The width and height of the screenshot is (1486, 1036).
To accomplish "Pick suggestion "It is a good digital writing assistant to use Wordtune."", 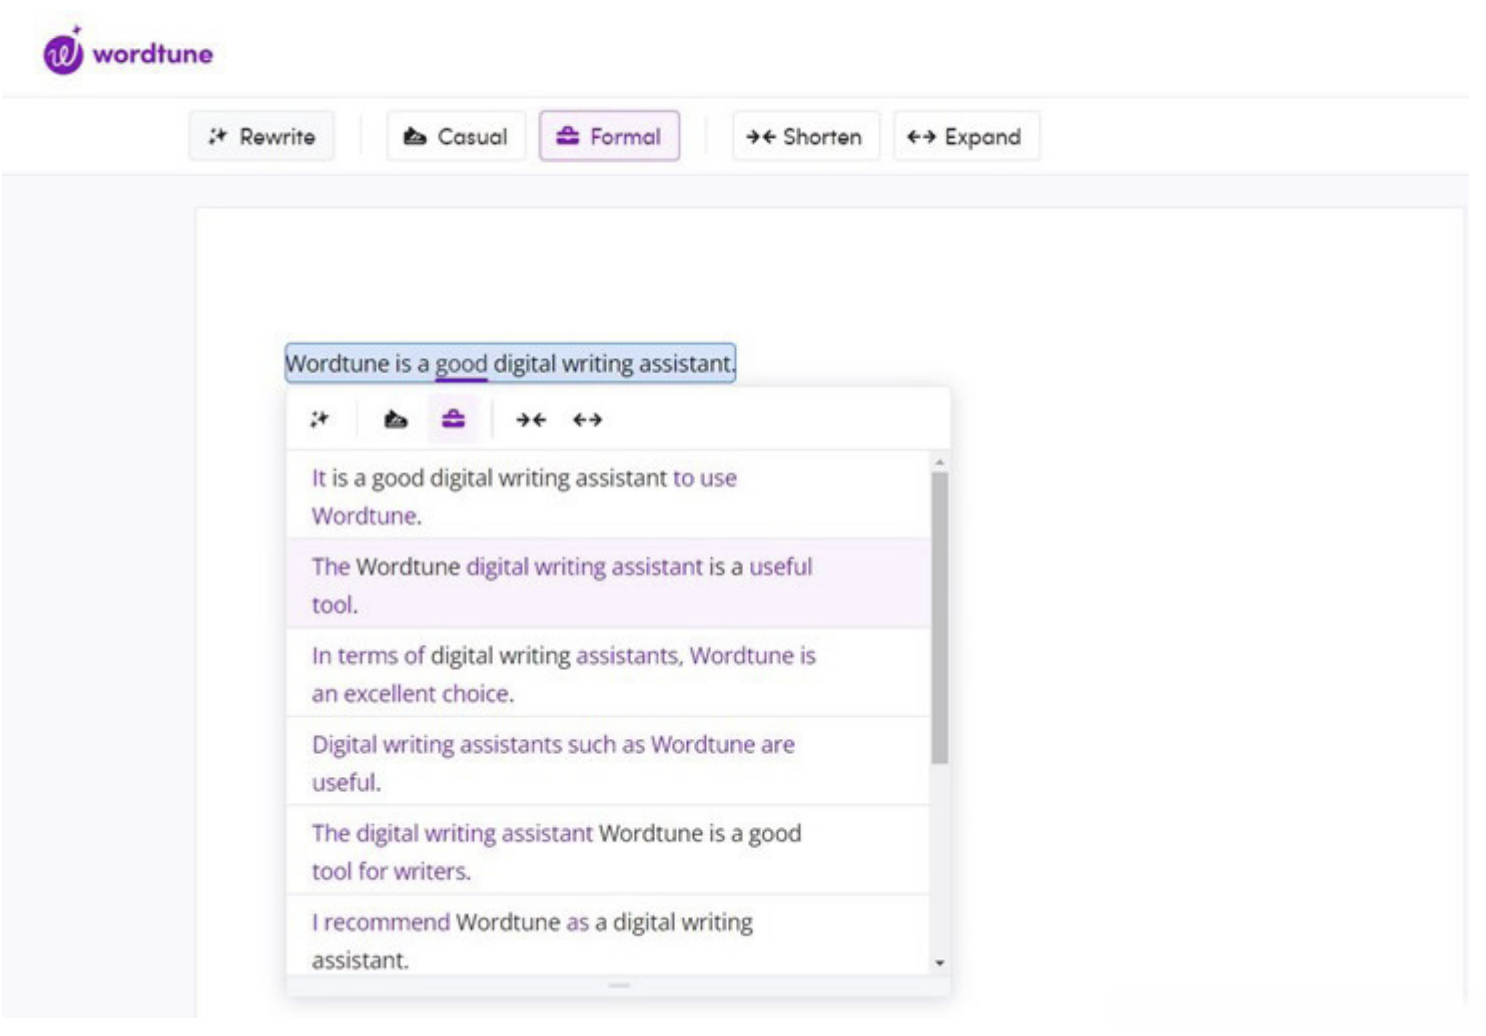I will pos(608,496).
